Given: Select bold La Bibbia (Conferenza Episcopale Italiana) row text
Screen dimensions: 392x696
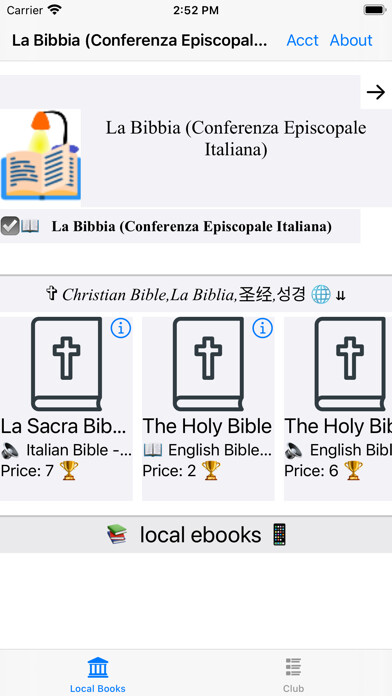Looking at the screenshot, I should pos(191,227).
